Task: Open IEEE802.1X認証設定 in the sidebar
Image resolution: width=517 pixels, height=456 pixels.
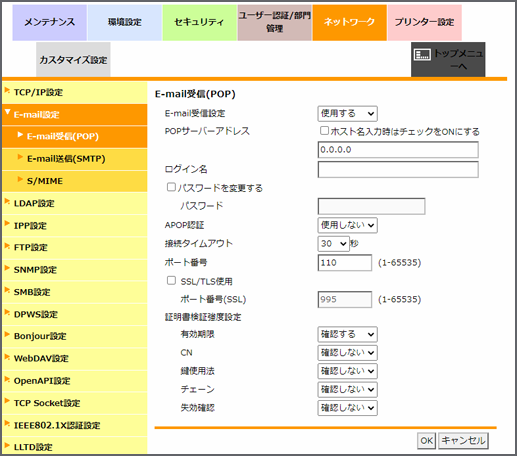Action: tap(75, 425)
